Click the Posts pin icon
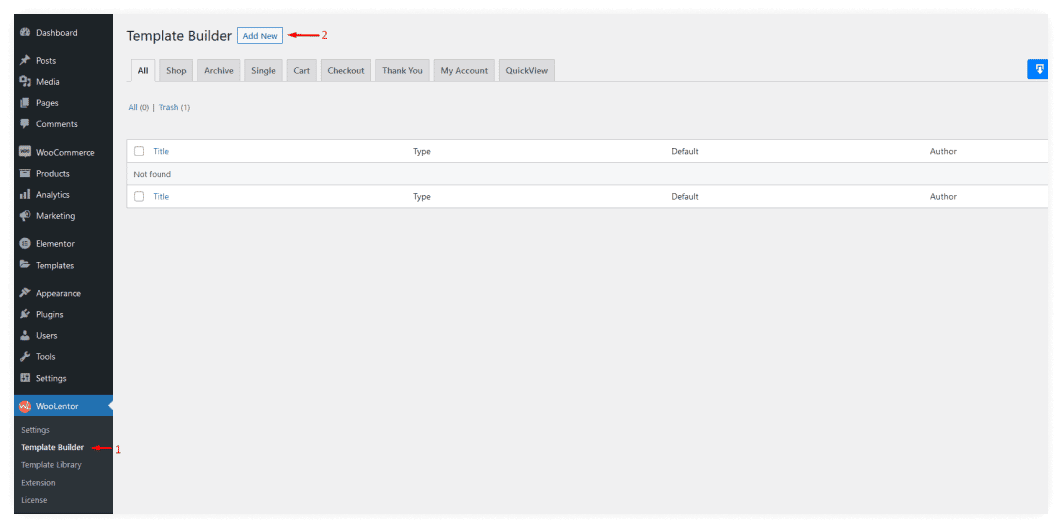This screenshot has width=1062, height=528. [25, 61]
